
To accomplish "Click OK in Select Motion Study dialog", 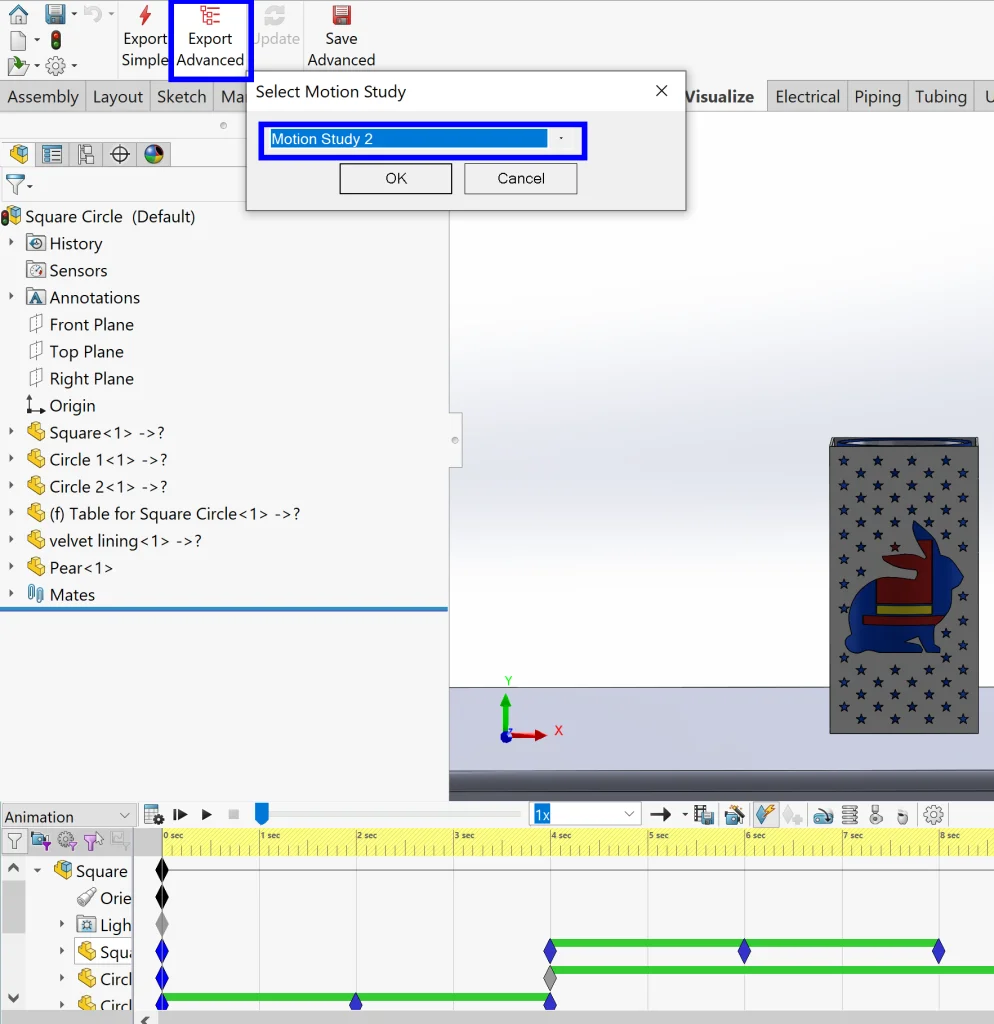I will pos(396,178).
